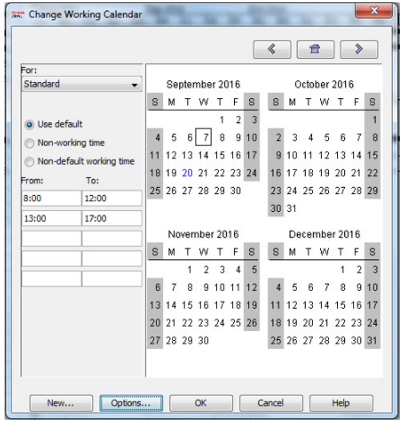Select the Use default radio button
Image resolution: width=407 pixels, height=422 pixels.
point(29,125)
